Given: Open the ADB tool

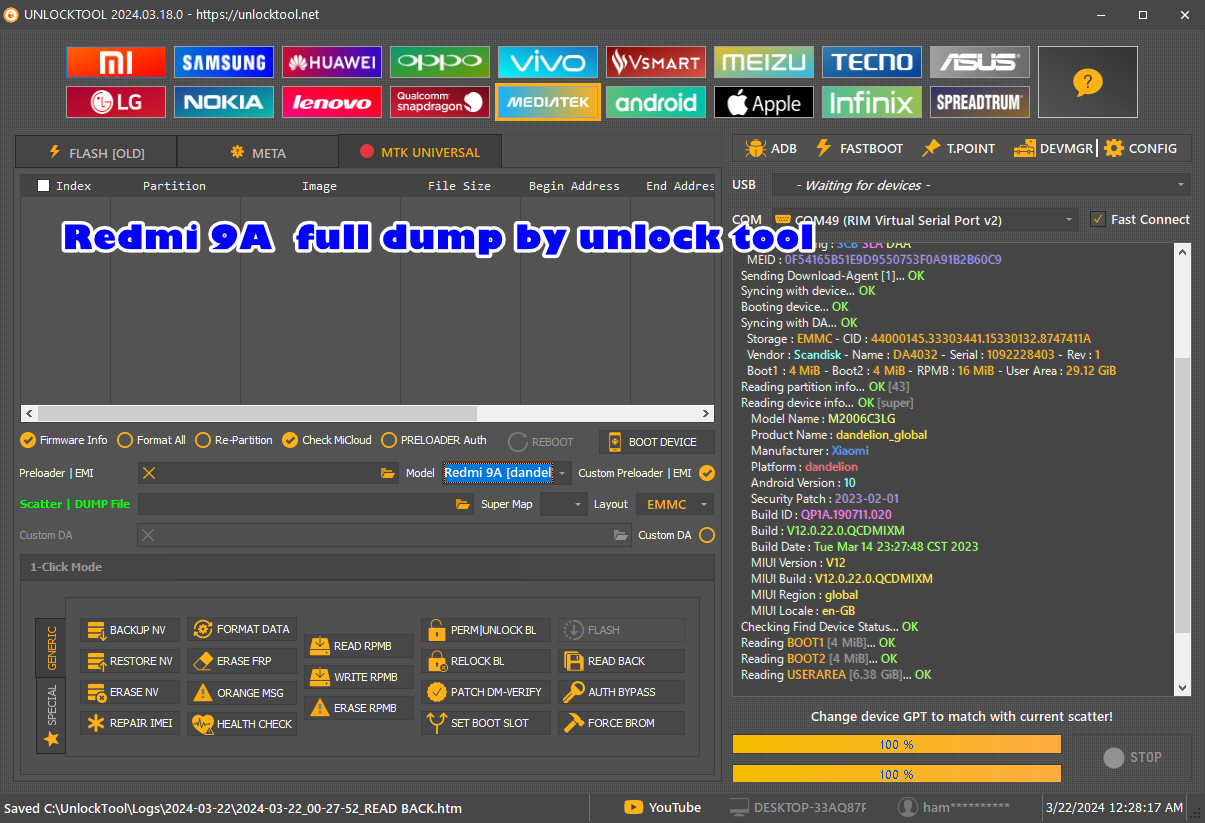Looking at the screenshot, I should click(770, 148).
